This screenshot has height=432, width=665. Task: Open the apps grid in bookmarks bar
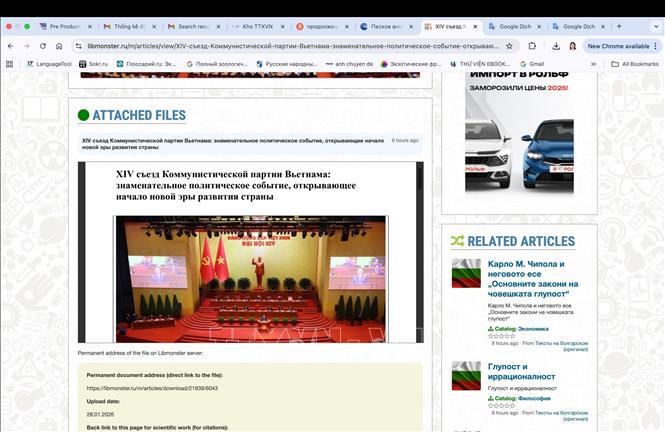tap(10, 64)
